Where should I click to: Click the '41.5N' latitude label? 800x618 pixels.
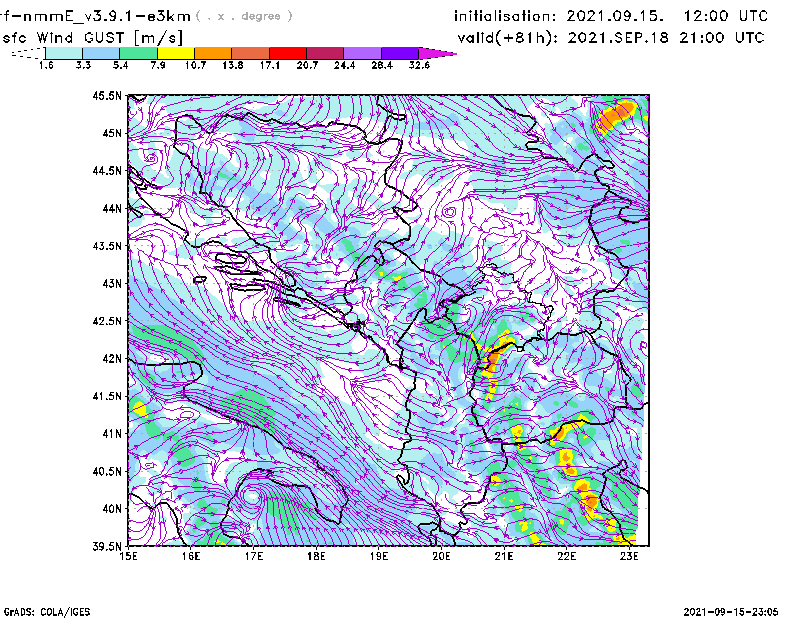coord(107,396)
